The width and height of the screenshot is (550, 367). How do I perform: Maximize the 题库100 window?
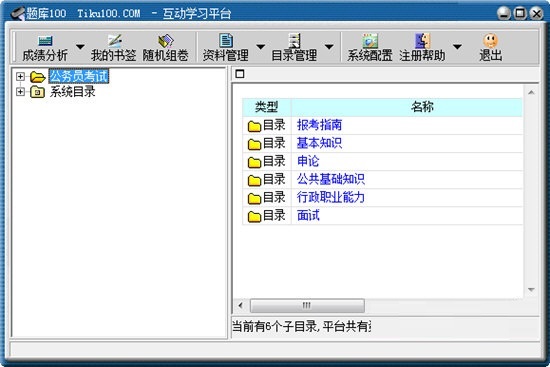click(x=520, y=13)
